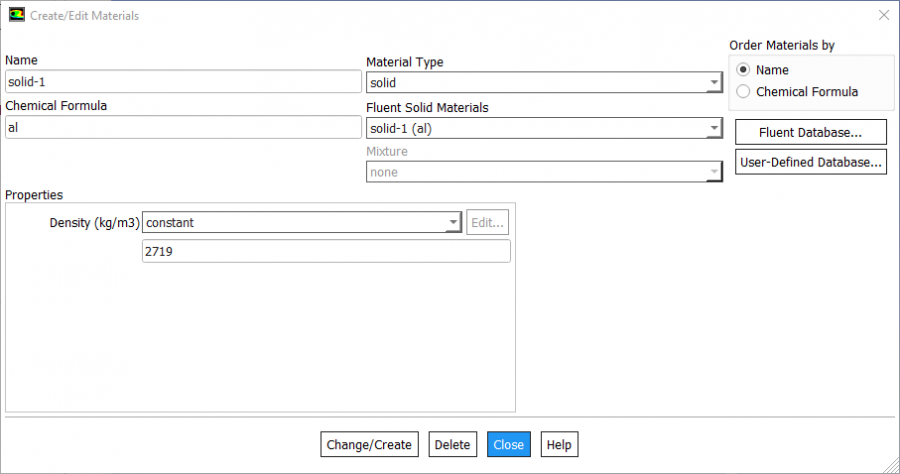
Task: Expand the Fluent Solid Materials list
Action: pyautogui.click(x=544, y=128)
